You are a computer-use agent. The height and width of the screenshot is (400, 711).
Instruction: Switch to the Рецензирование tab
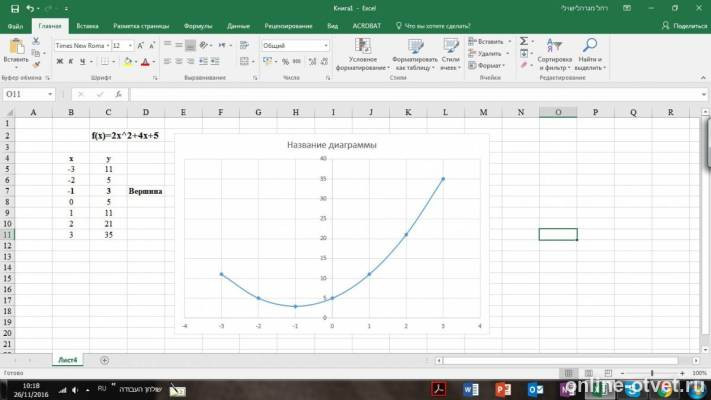(288, 26)
